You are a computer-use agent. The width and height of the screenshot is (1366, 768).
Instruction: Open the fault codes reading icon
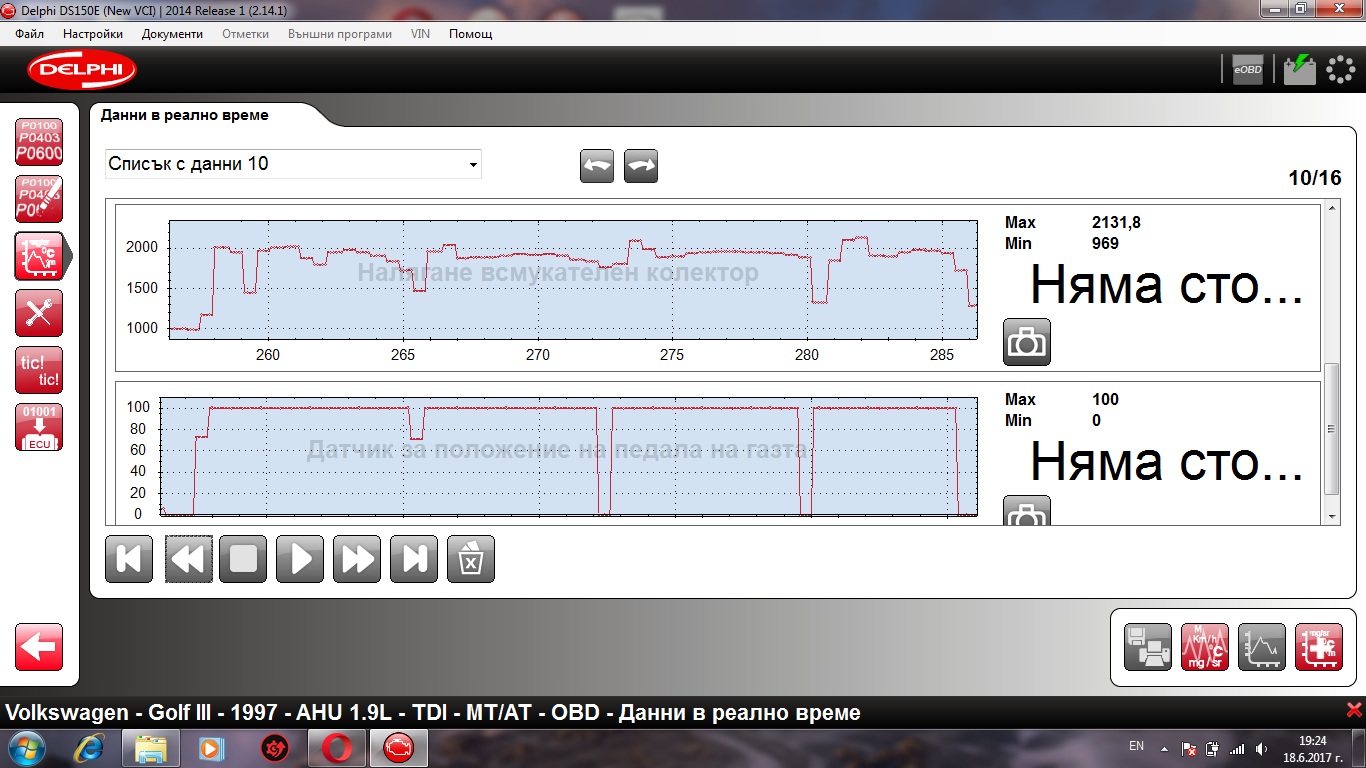coord(39,142)
